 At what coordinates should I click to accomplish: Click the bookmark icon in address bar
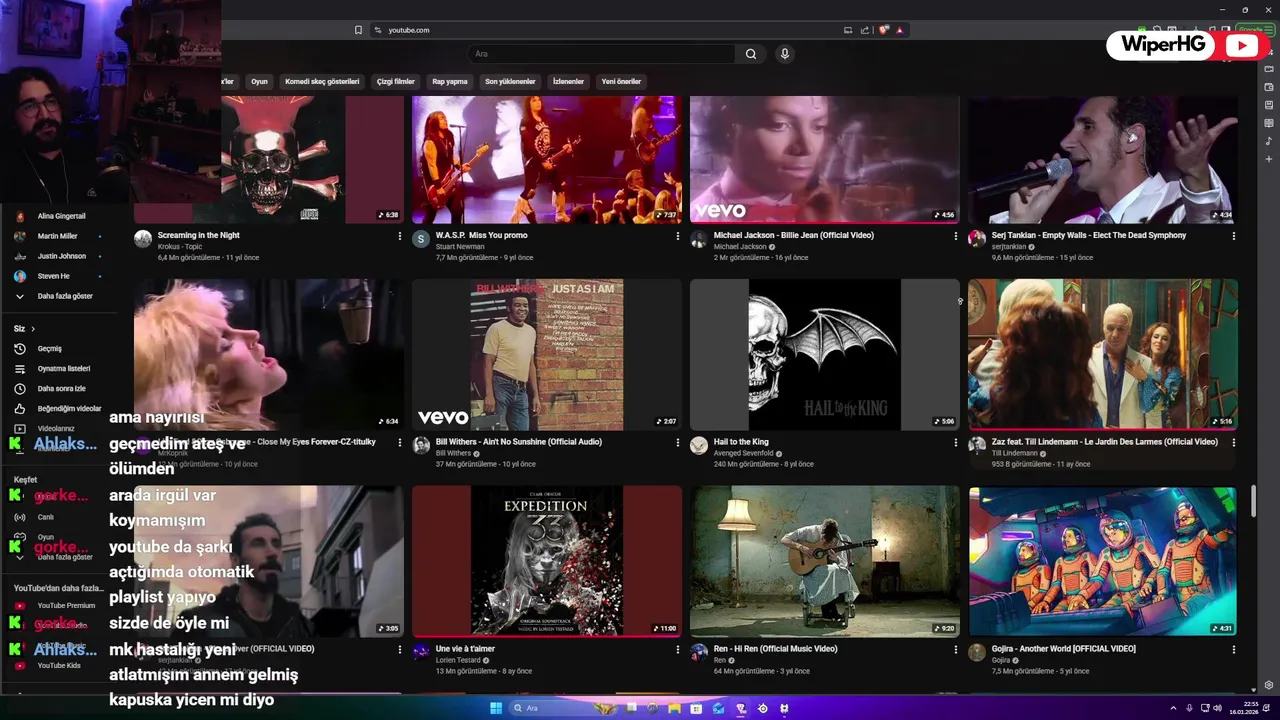point(358,30)
